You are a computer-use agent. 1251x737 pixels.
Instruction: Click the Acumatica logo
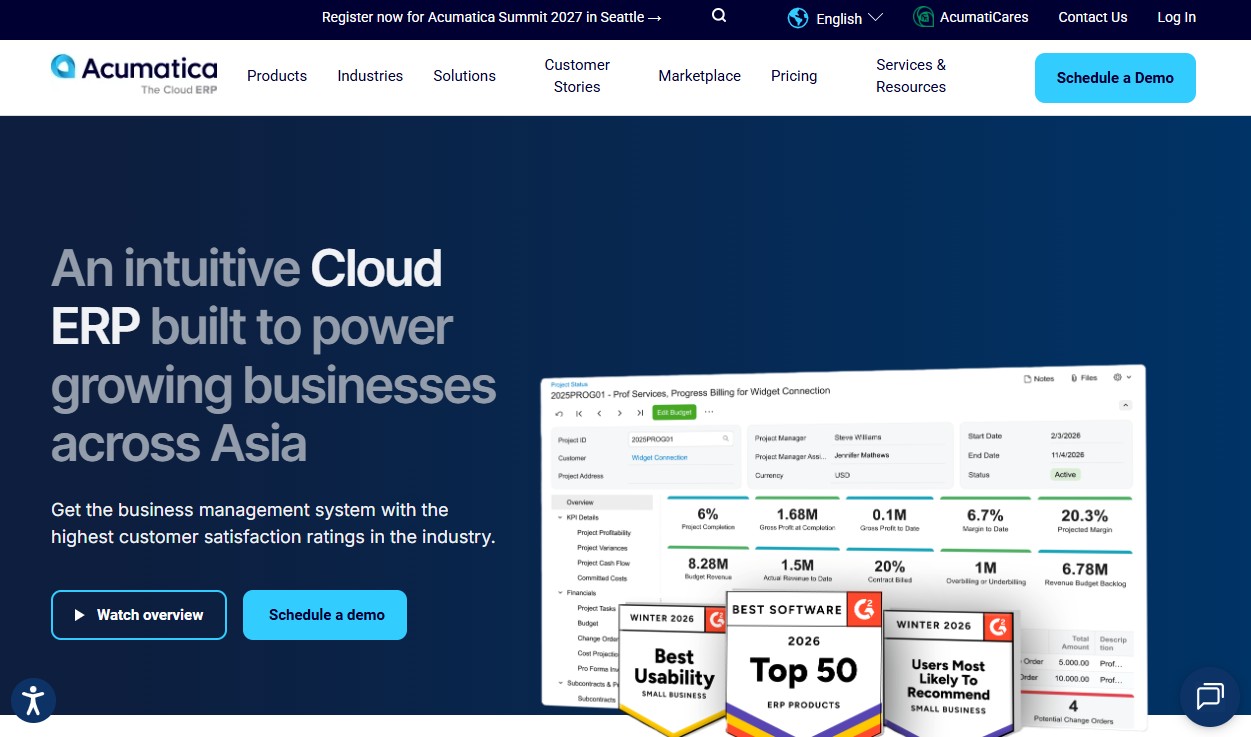(134, 74)
